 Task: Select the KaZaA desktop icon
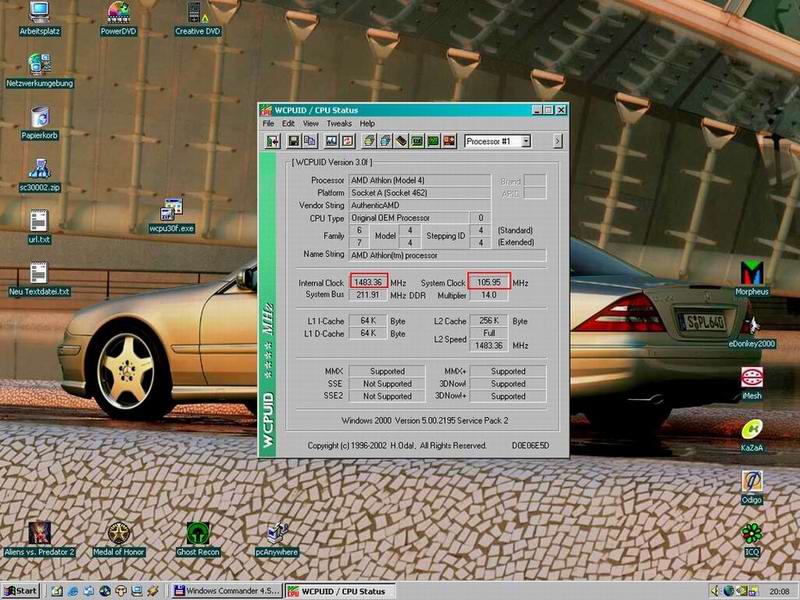click(x=752, y=435)
